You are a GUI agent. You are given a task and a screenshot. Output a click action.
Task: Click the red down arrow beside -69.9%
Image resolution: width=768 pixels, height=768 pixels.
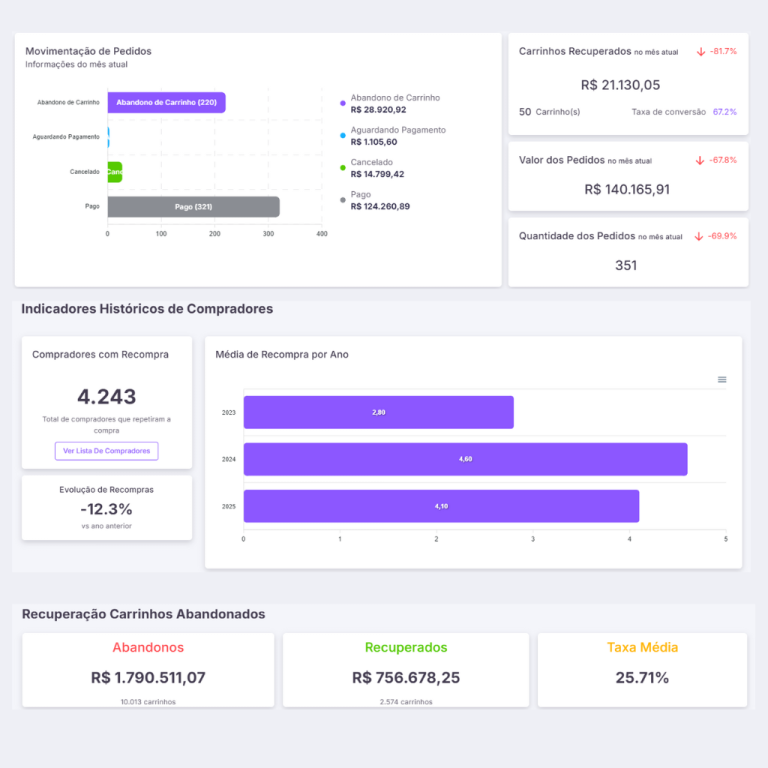tap(699, 237)
